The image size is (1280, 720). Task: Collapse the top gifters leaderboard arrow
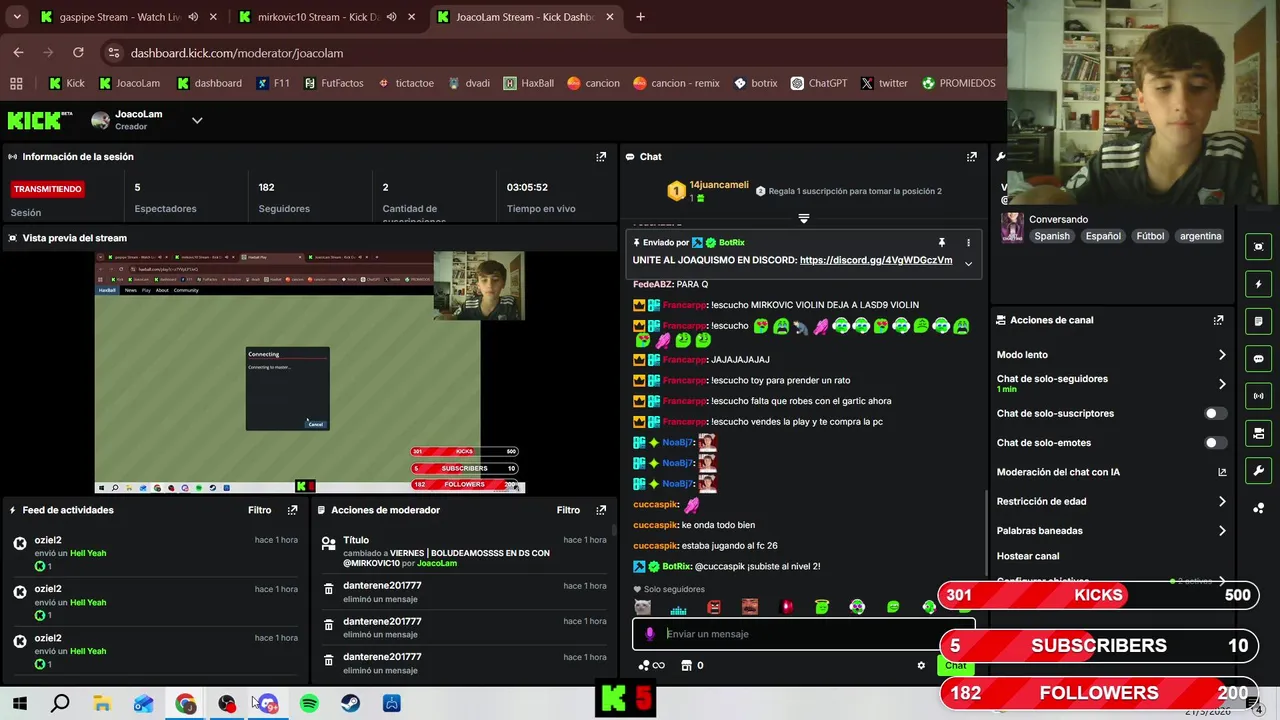tap(804, 218)
